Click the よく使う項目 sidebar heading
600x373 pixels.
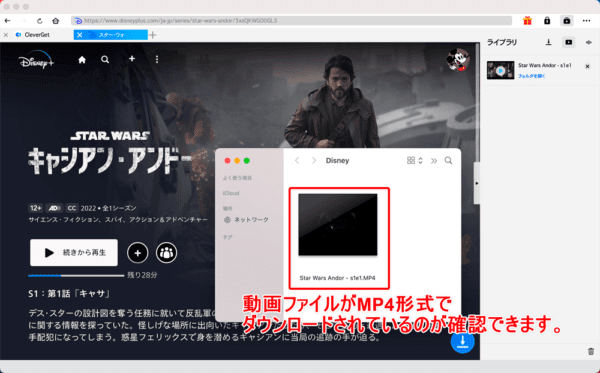tap(237, 178)
